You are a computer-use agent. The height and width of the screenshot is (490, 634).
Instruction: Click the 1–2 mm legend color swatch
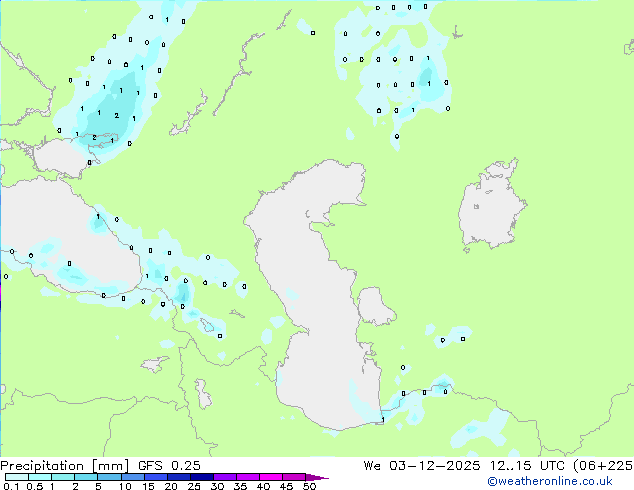pyautogui.click(x=63, y=477)
